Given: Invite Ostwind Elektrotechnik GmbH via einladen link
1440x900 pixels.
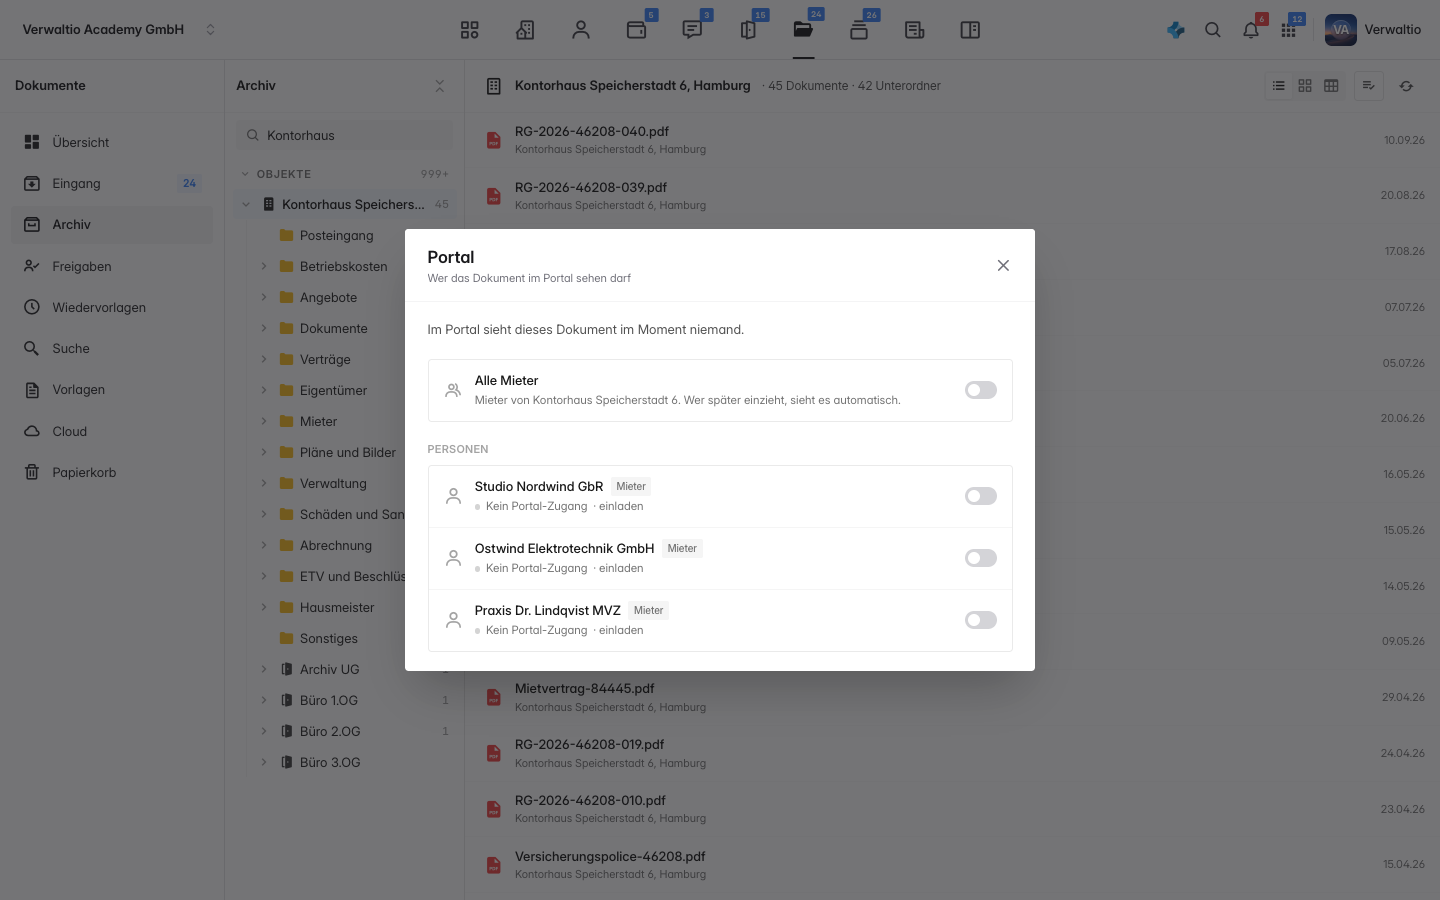Looking at the screenshot, I should point(621,568).
